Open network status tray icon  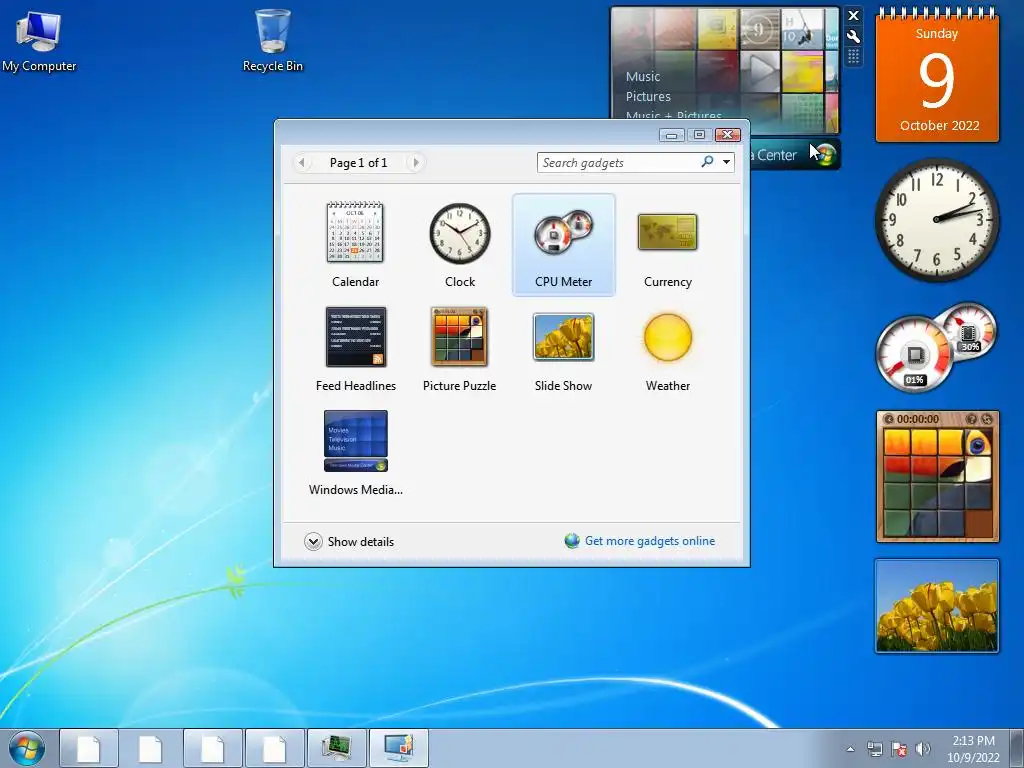point(874,749)
